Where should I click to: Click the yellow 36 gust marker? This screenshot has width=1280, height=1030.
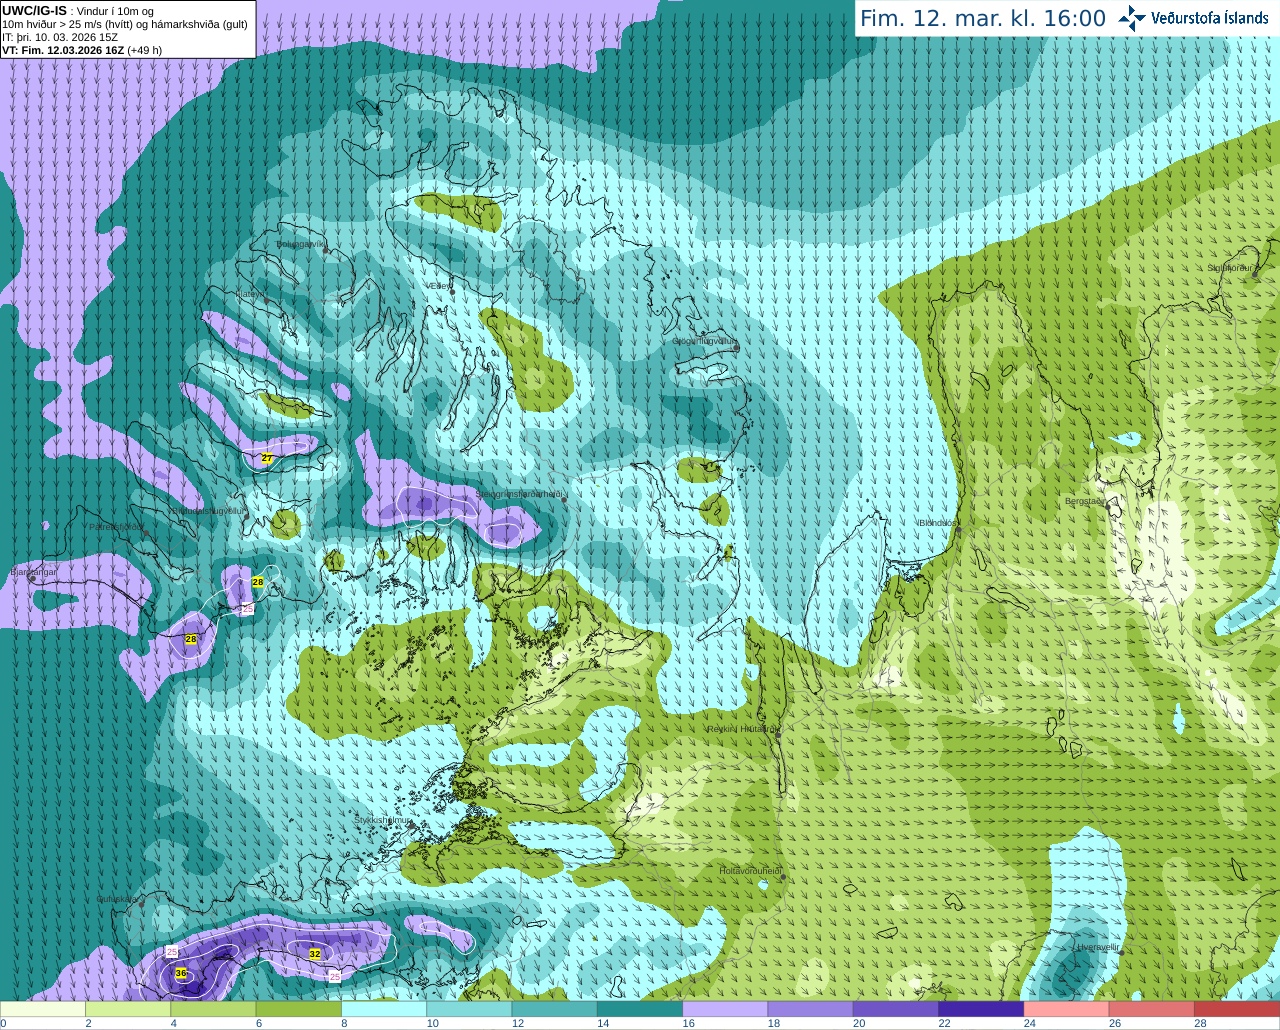click(181, 973)
